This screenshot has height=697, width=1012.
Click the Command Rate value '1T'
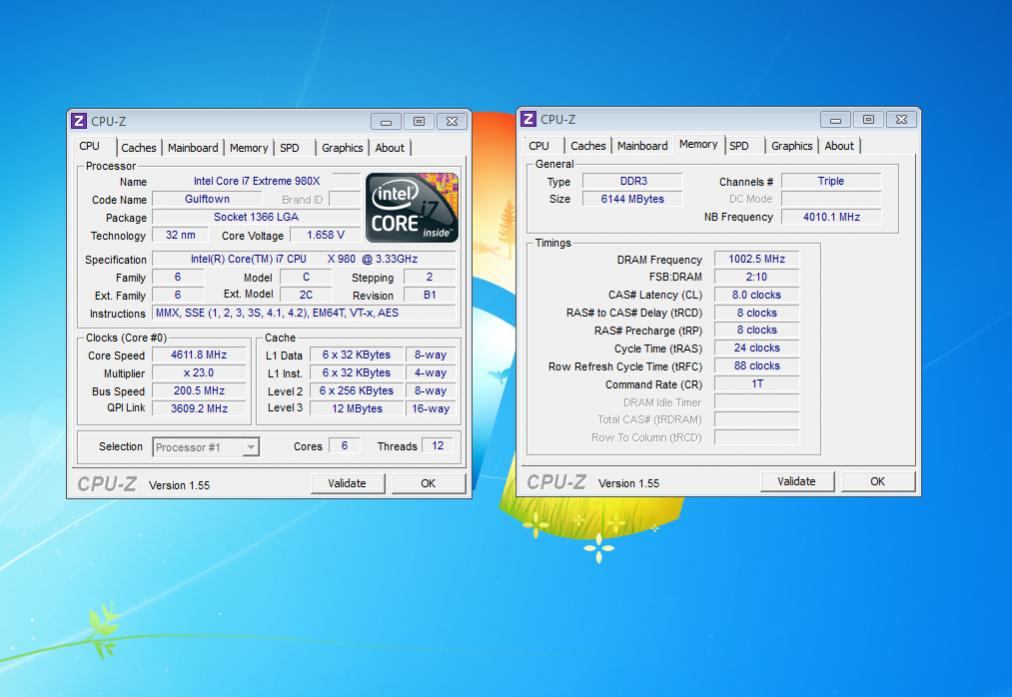click(x=756, y=384)
